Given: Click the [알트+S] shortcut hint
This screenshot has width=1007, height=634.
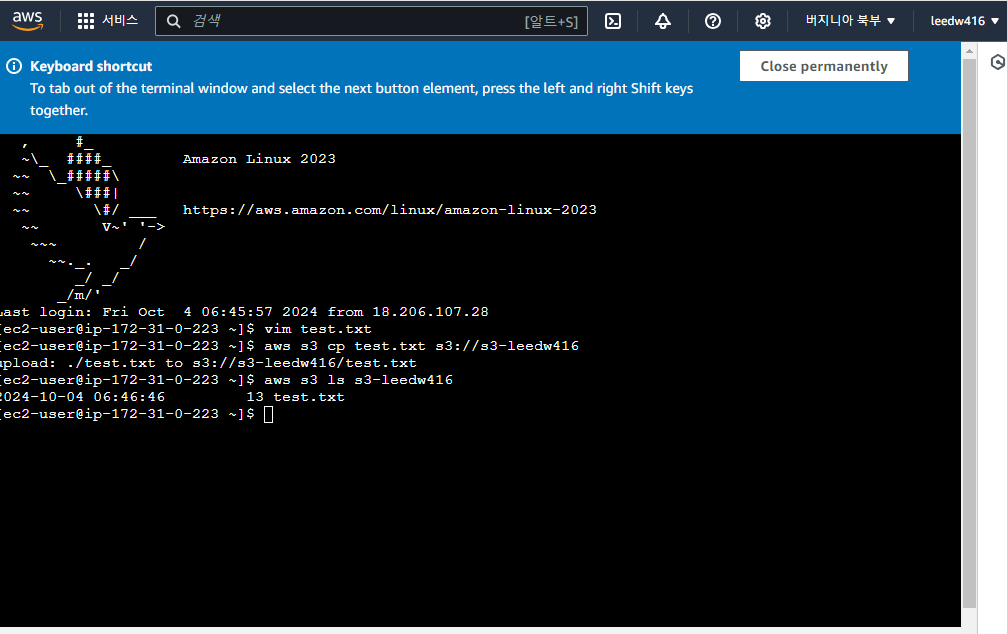Looking at the screenshot, I should [551, 21].
